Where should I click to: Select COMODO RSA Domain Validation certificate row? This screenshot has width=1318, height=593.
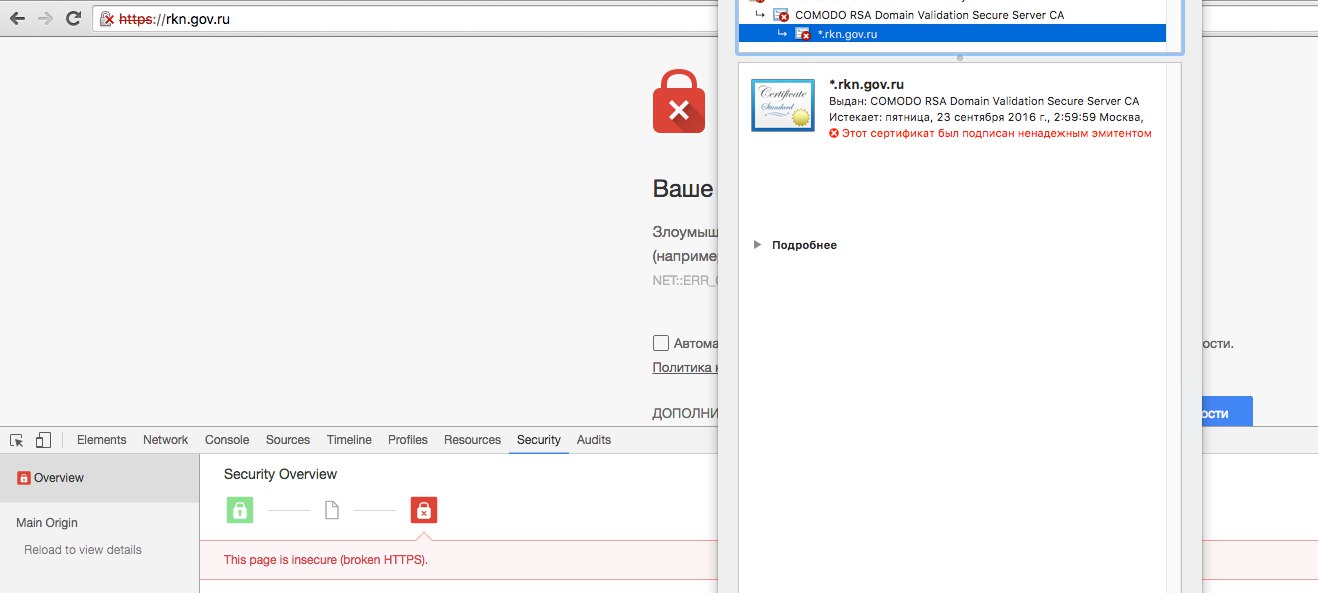point(952,15)
